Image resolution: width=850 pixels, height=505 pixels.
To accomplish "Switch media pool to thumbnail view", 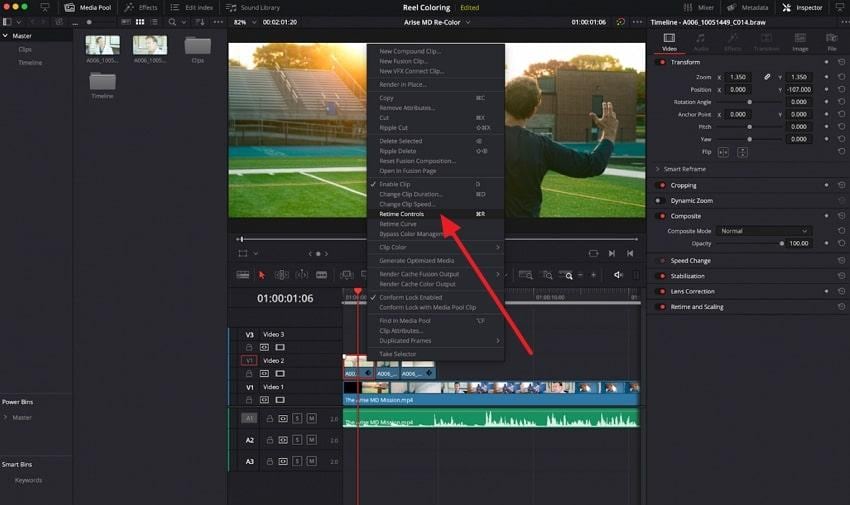I will [140, 22].
